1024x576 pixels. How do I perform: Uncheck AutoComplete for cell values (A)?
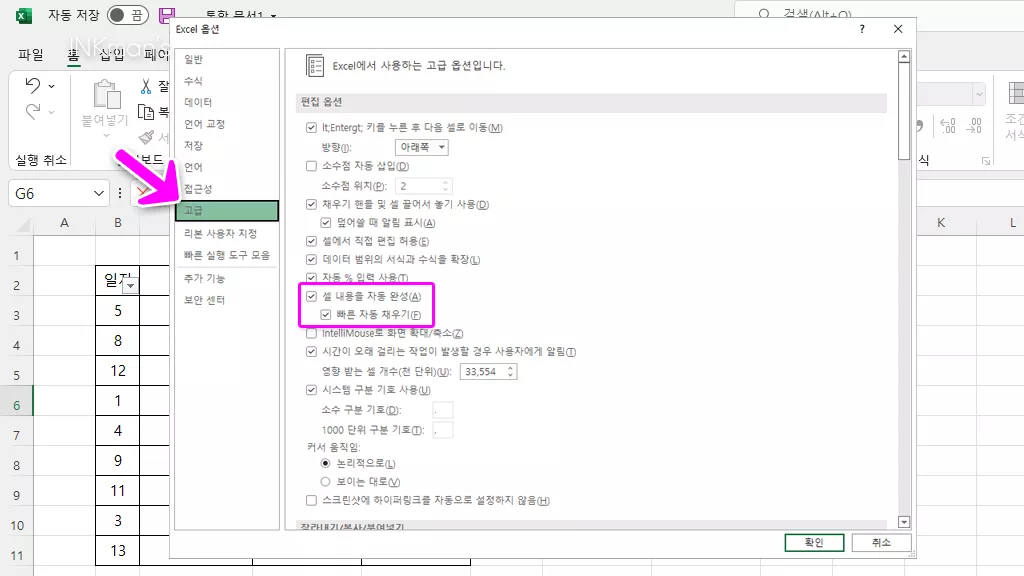(312, 296)
